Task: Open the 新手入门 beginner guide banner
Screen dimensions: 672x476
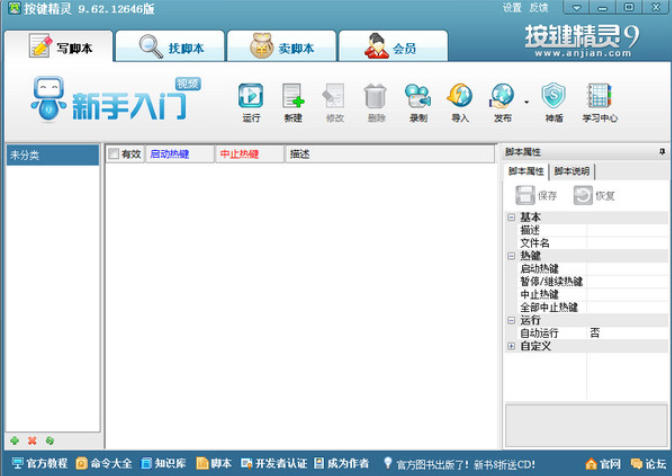Action: tap(116, 100)
